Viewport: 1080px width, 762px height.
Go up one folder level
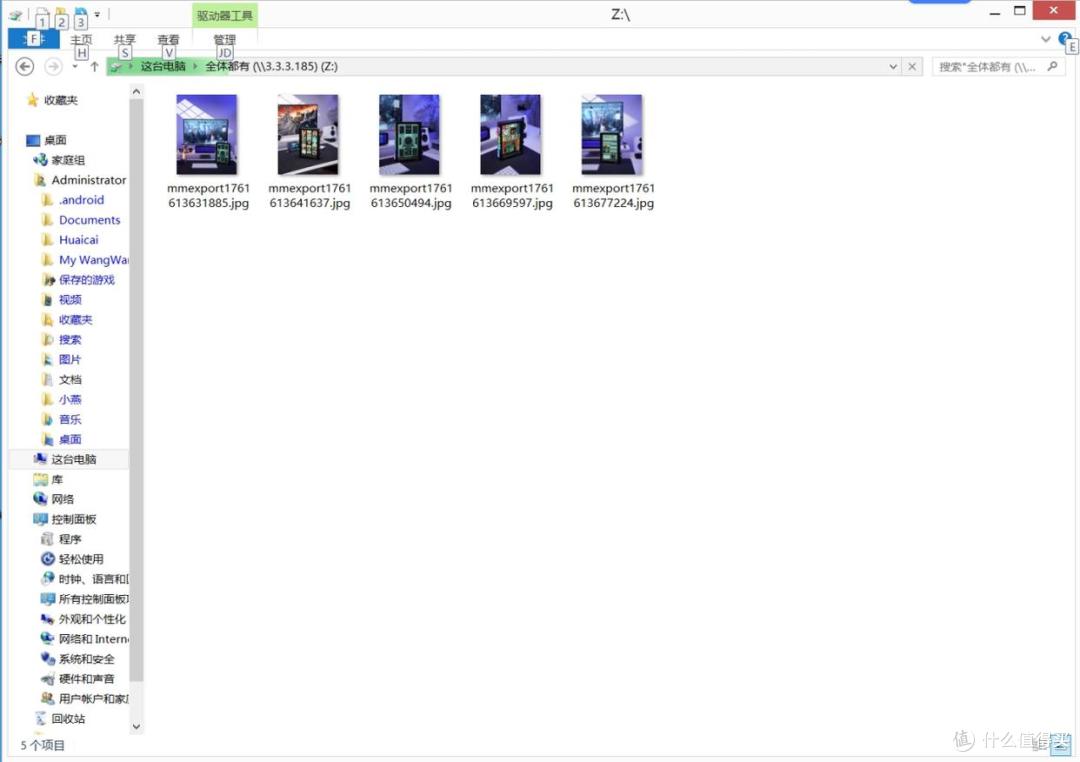[94, 66]
